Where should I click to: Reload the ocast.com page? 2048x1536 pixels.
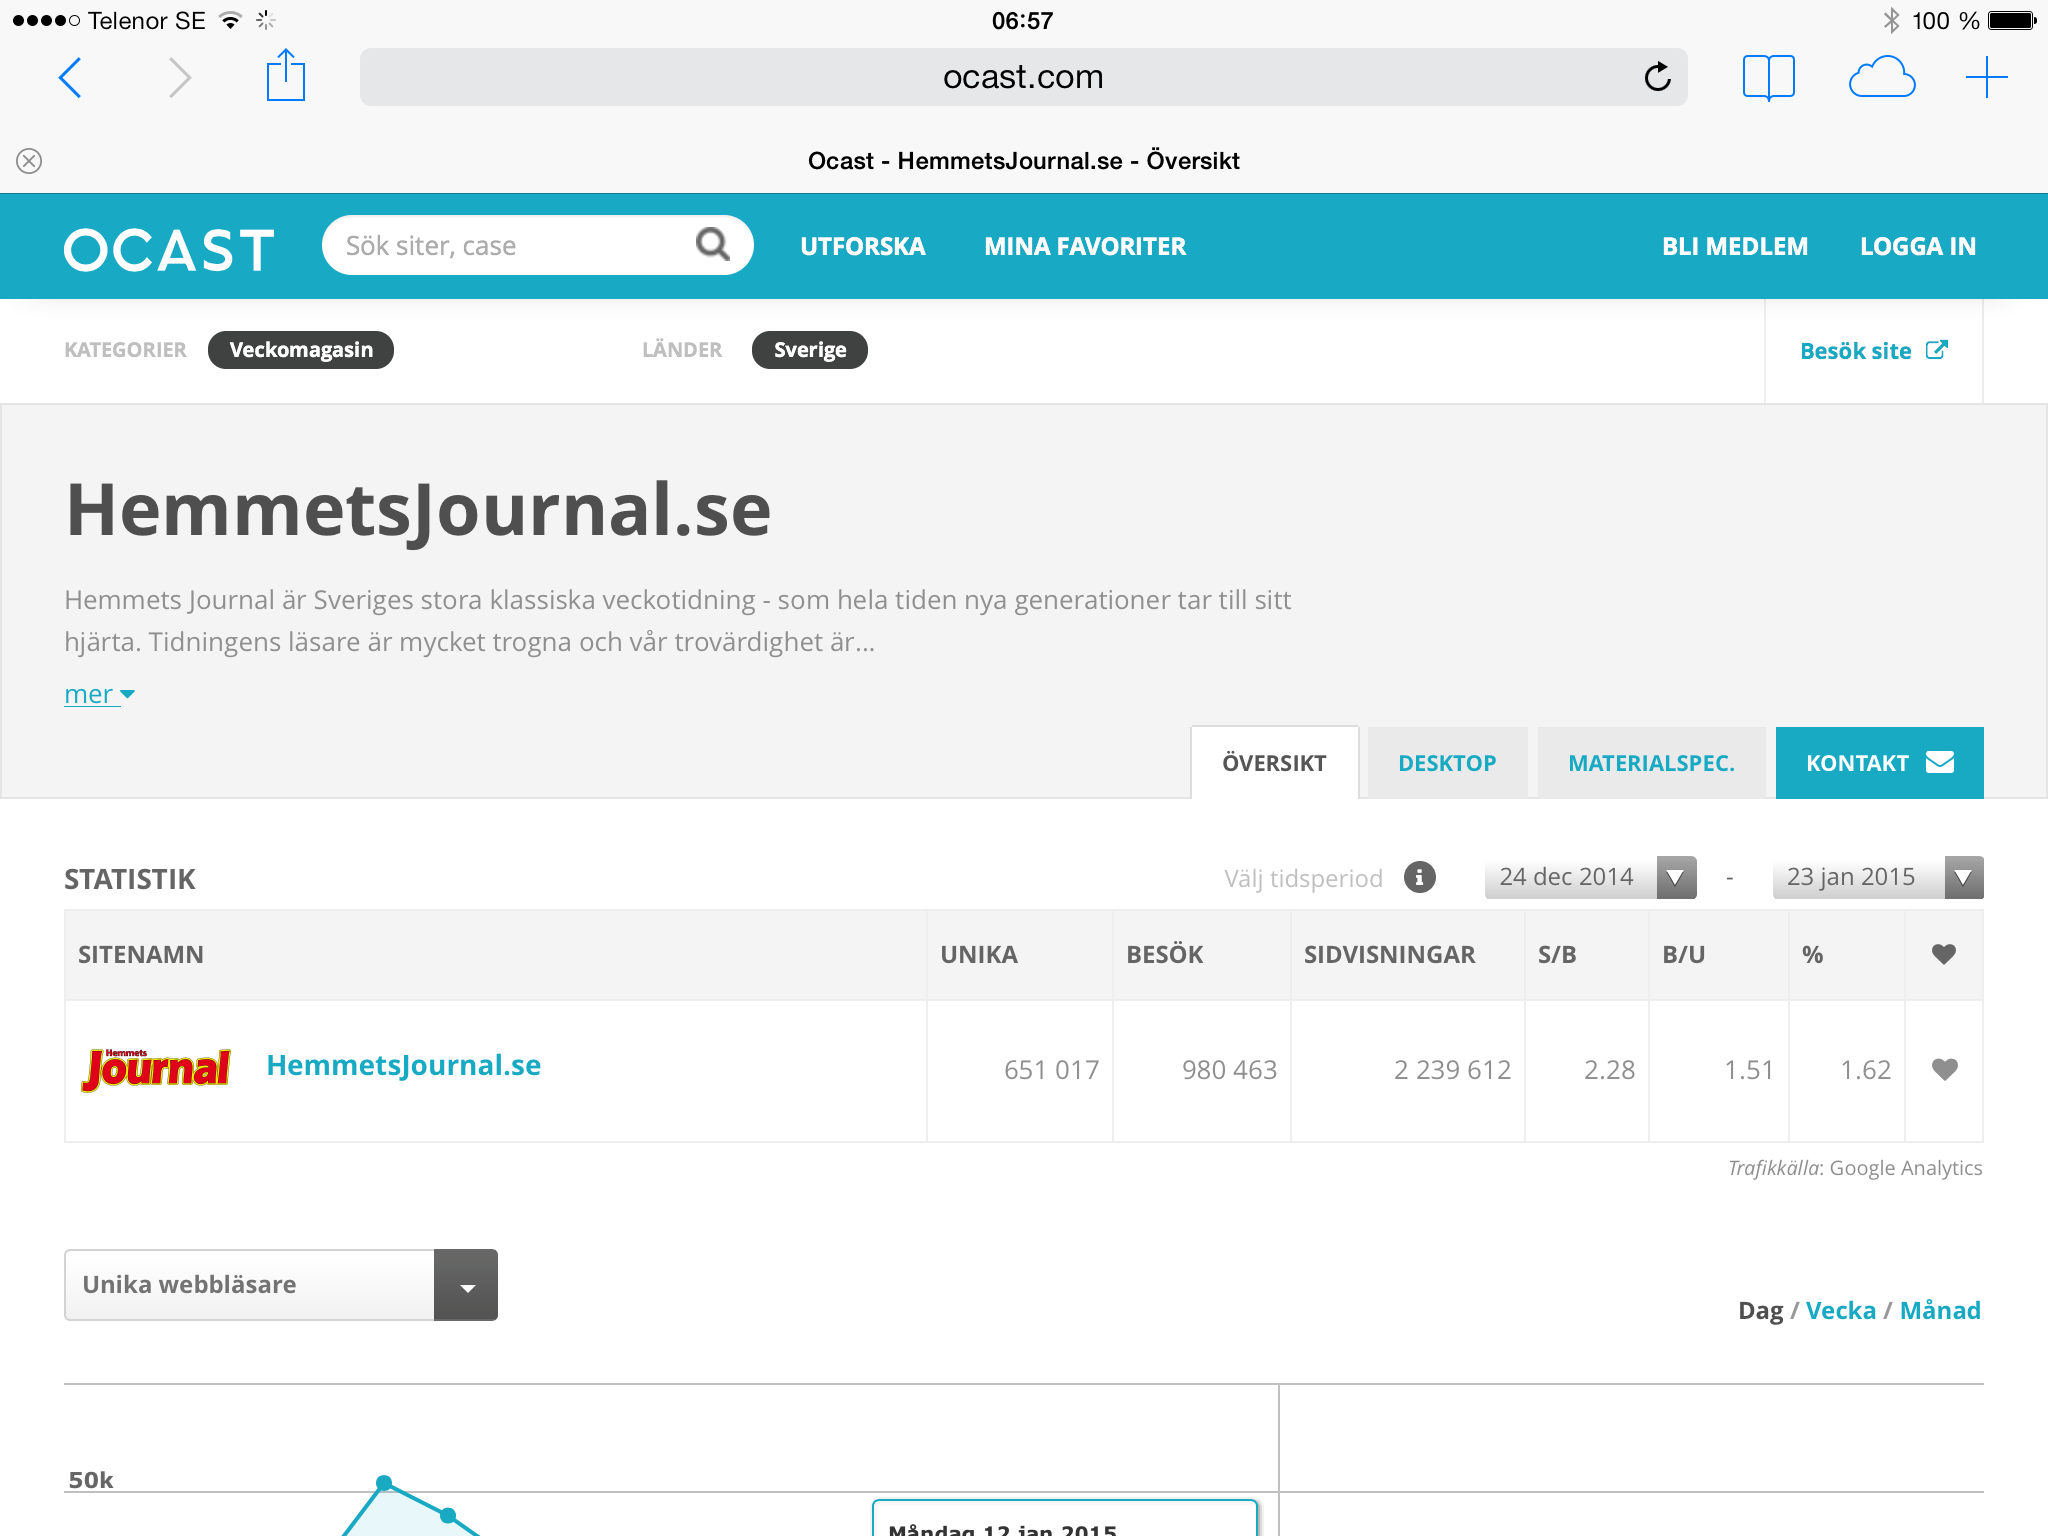click(x=1657, y=77)
